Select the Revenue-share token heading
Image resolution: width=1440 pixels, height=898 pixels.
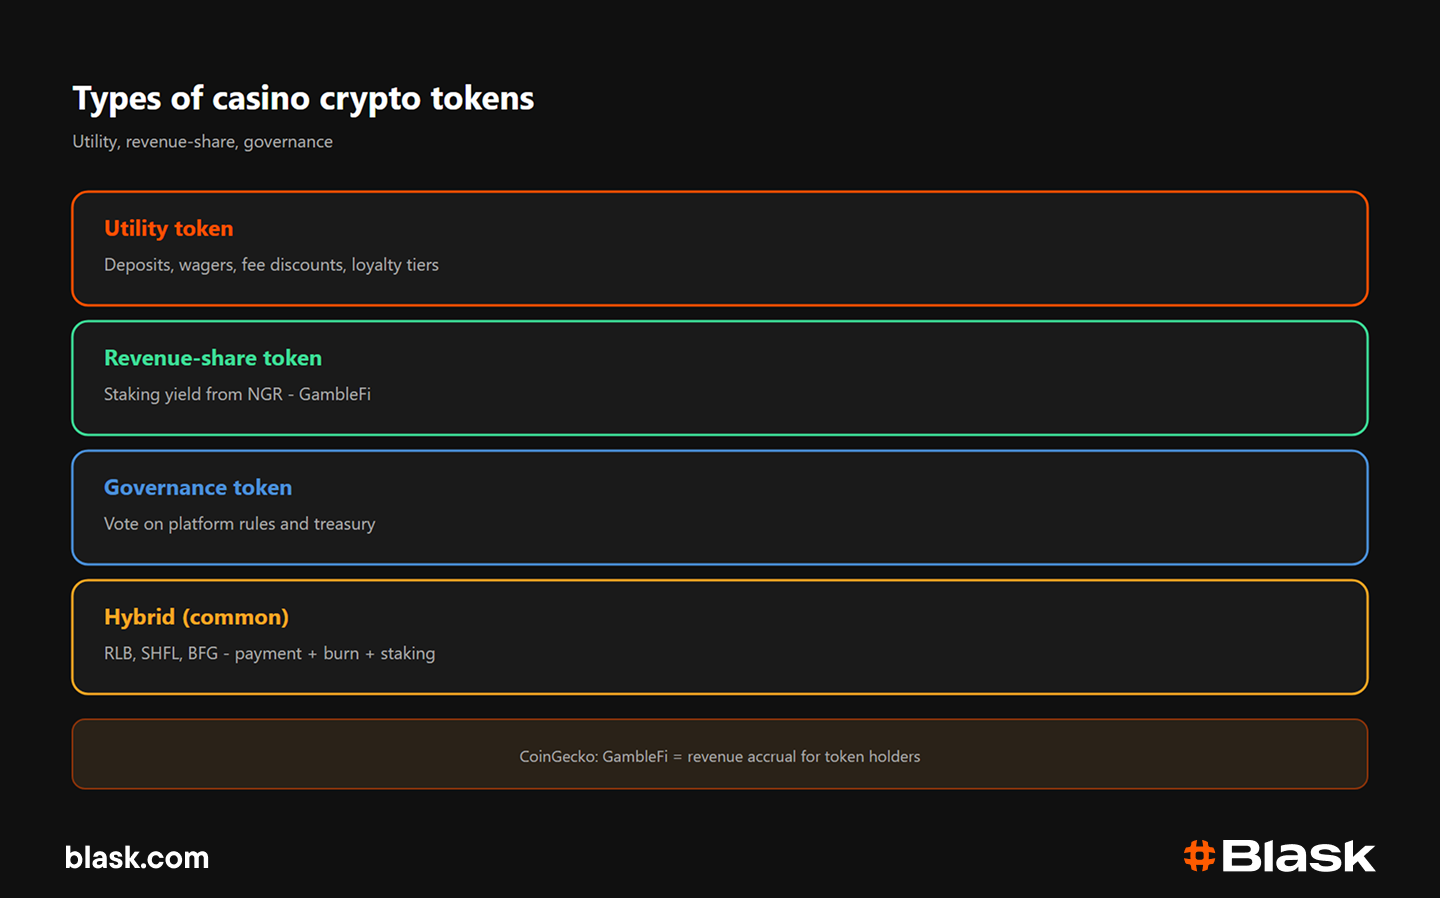(213, 358)
